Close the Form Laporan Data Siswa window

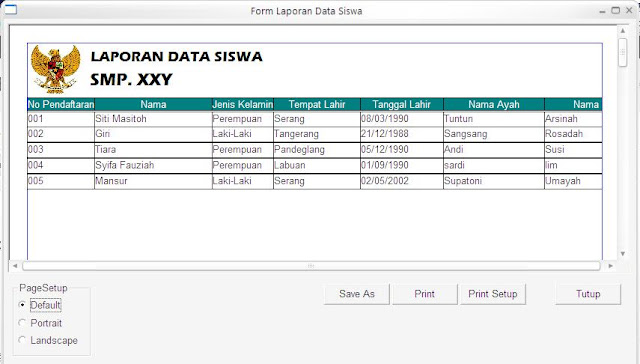(629, 11)
